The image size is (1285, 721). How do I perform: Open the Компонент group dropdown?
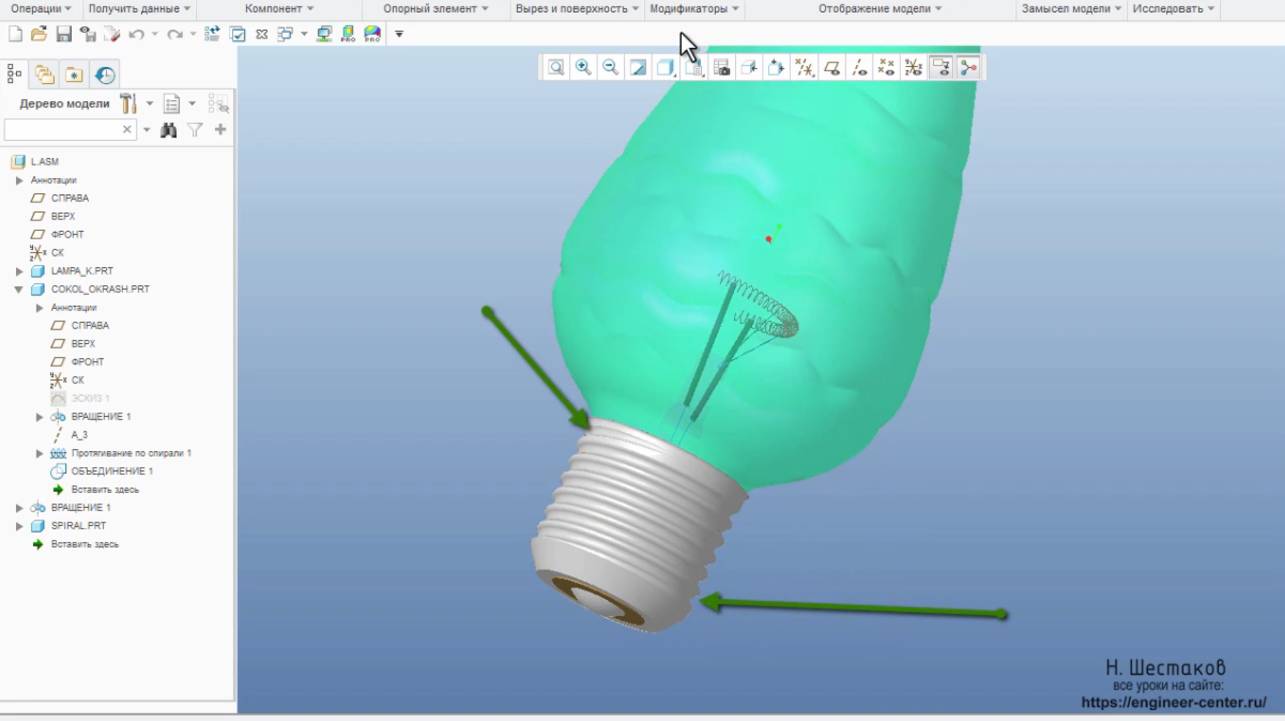[x=279, y=9]
